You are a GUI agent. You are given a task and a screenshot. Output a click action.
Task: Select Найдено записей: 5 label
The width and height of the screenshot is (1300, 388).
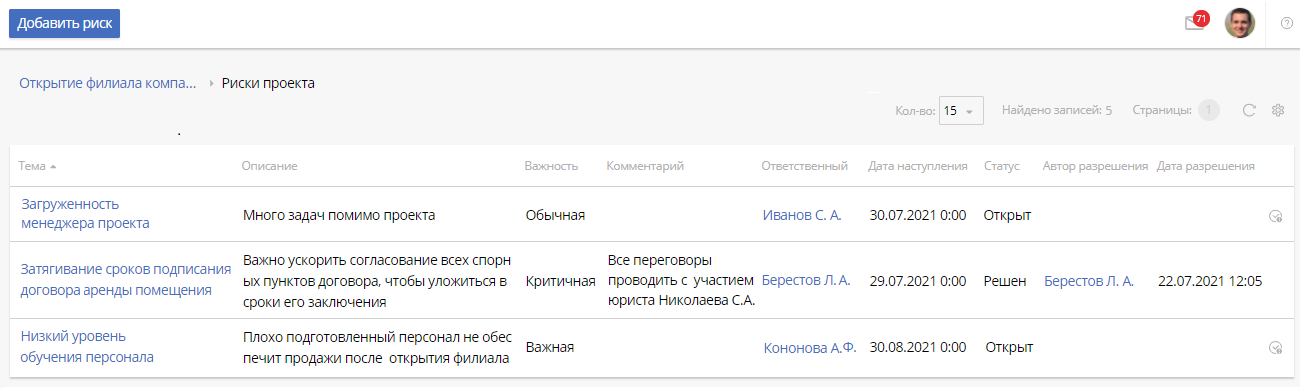point(1057,110)
